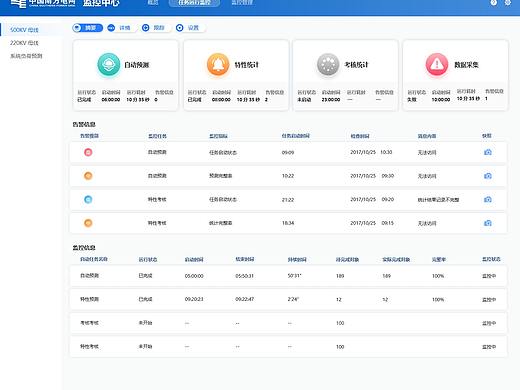This screenshot has width=520, height=390.
Task: Click start time 06:00:00 in 自动预测 card
Action: click(111, 100)
